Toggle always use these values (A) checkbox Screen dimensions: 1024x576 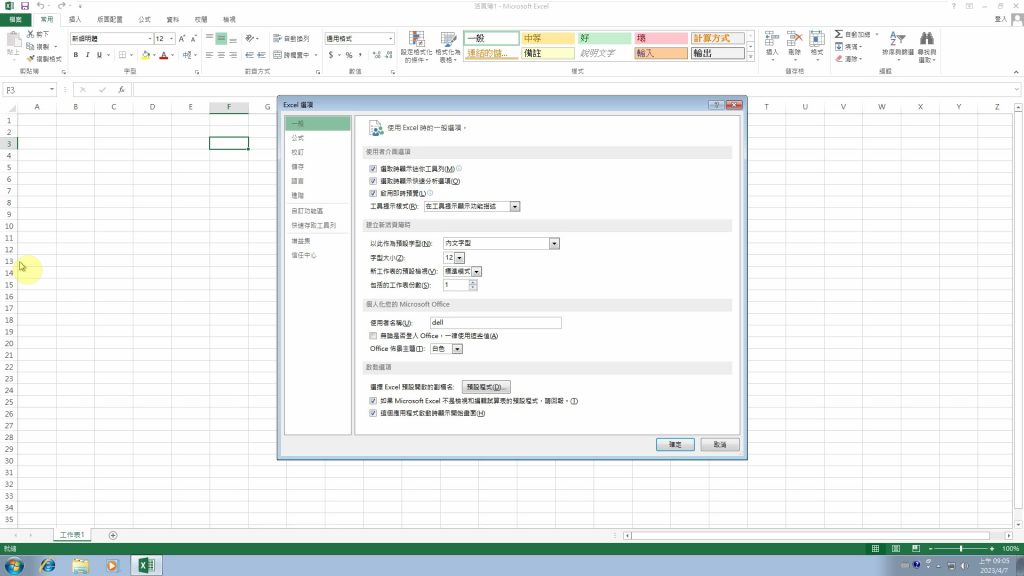point(374,336)
